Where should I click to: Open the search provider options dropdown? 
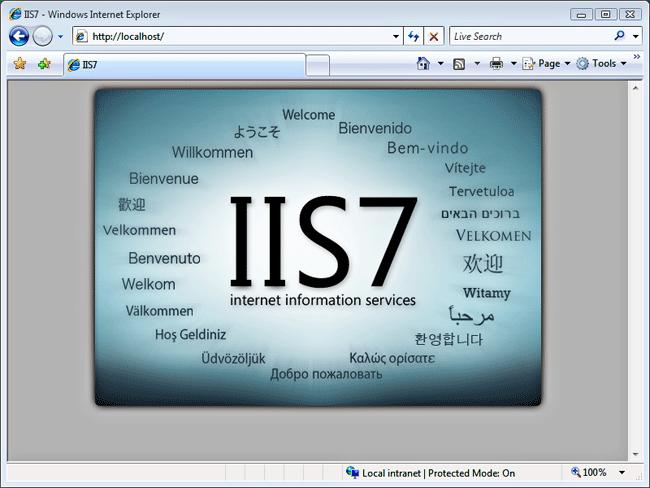coord(635,36)
